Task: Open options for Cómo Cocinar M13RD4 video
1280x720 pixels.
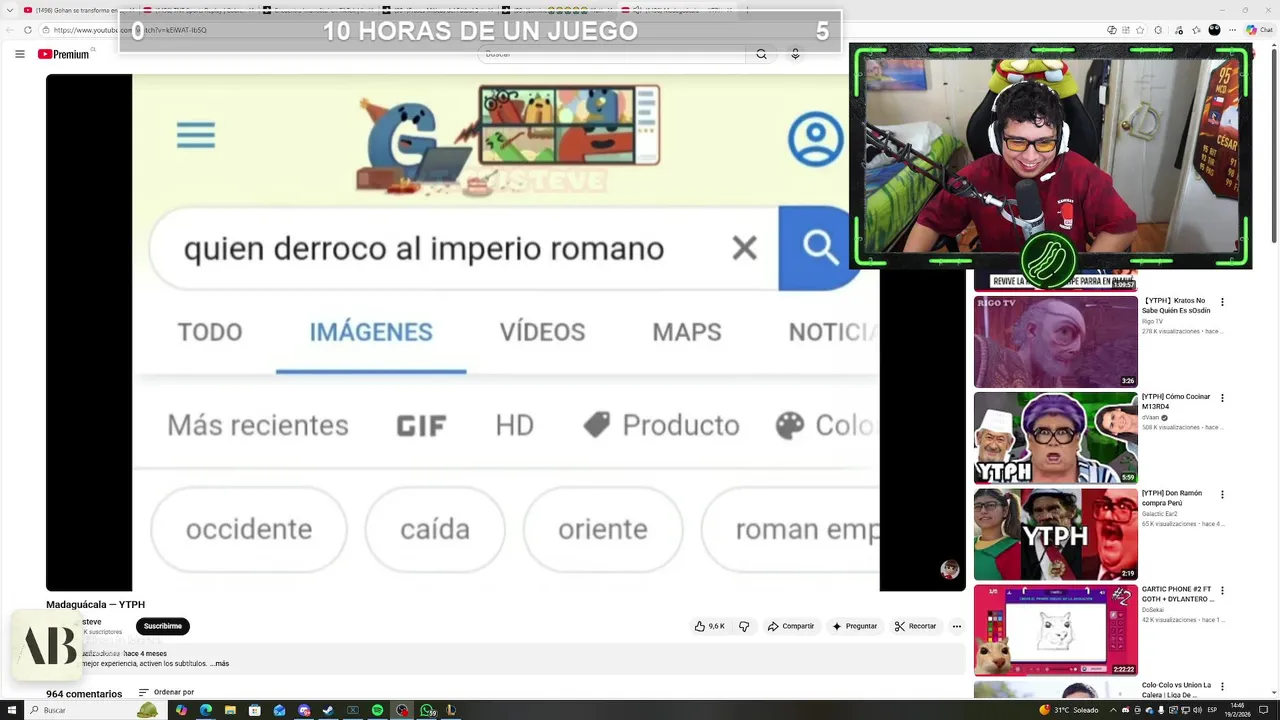Action: pos(1221,398)
